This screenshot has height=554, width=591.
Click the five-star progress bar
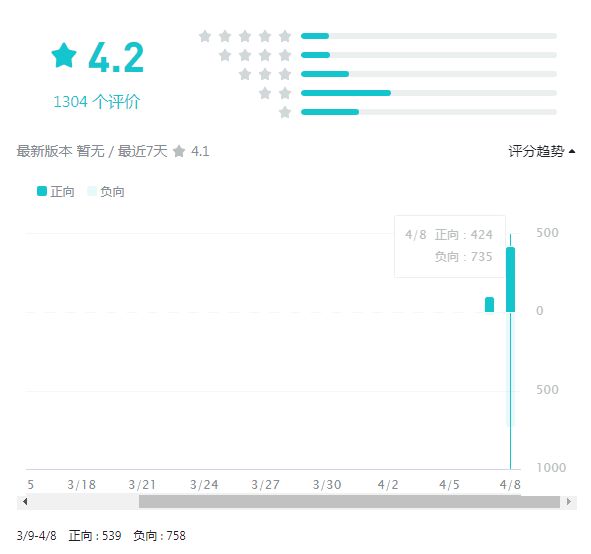coord(429,36)
